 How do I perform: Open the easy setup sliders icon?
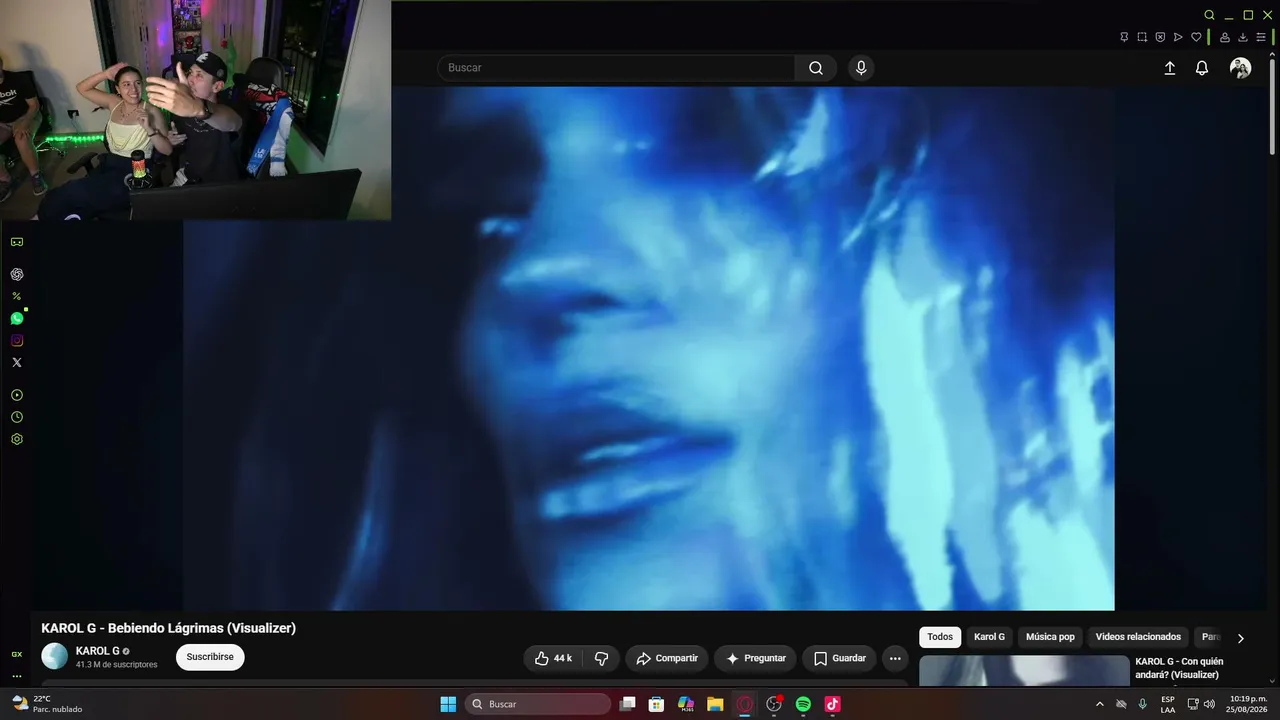point(1261,37)
